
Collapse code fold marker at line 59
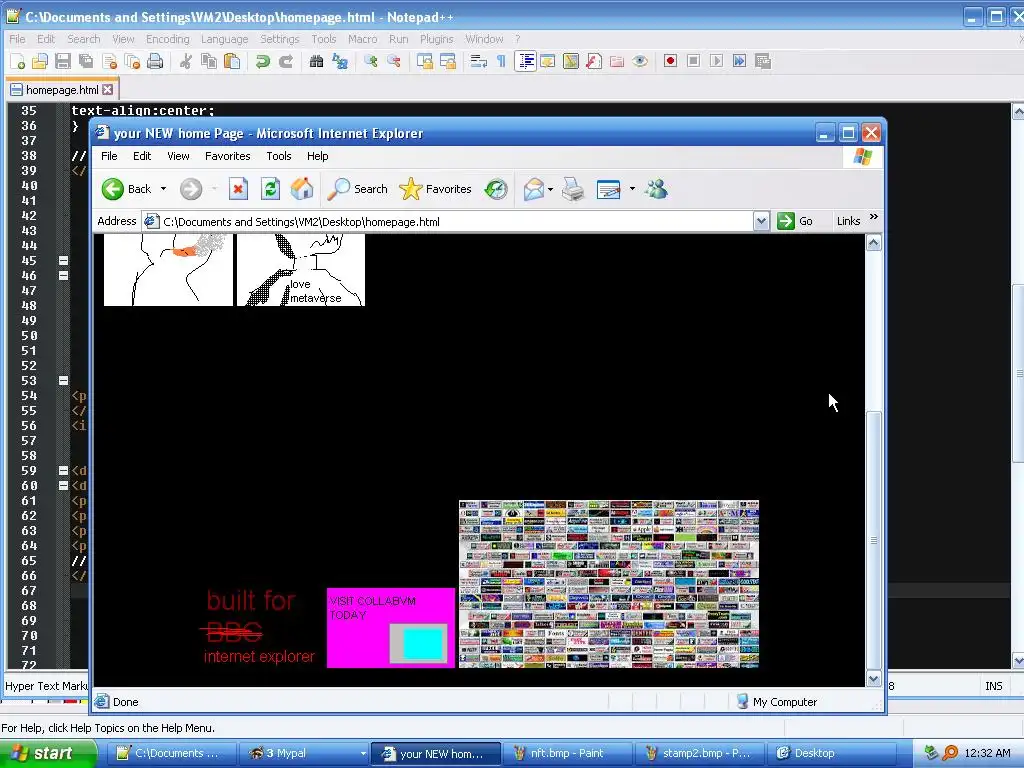tap(63, 470)
